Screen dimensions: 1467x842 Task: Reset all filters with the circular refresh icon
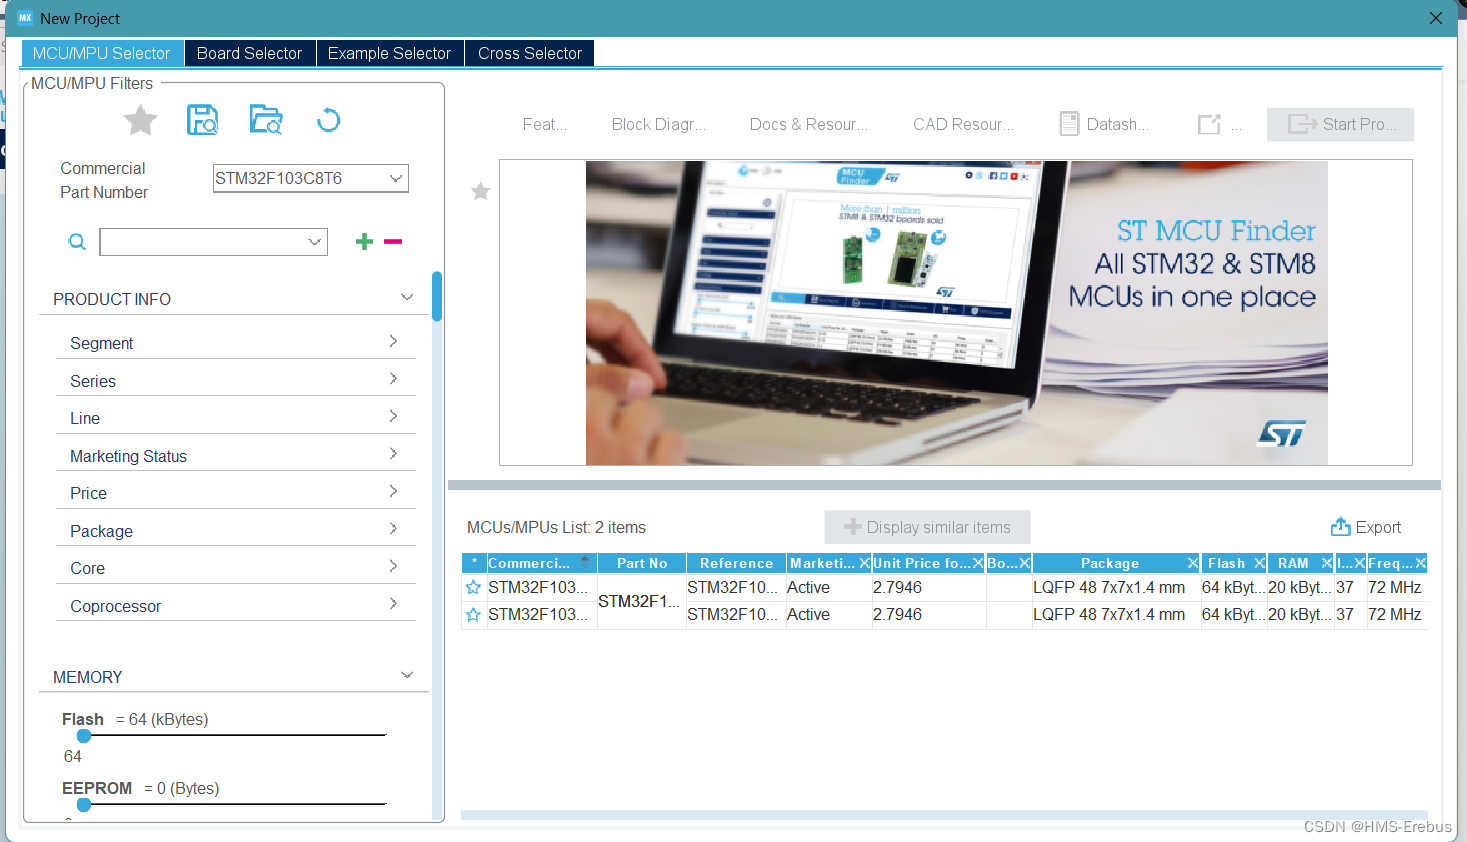click(328, 120)
